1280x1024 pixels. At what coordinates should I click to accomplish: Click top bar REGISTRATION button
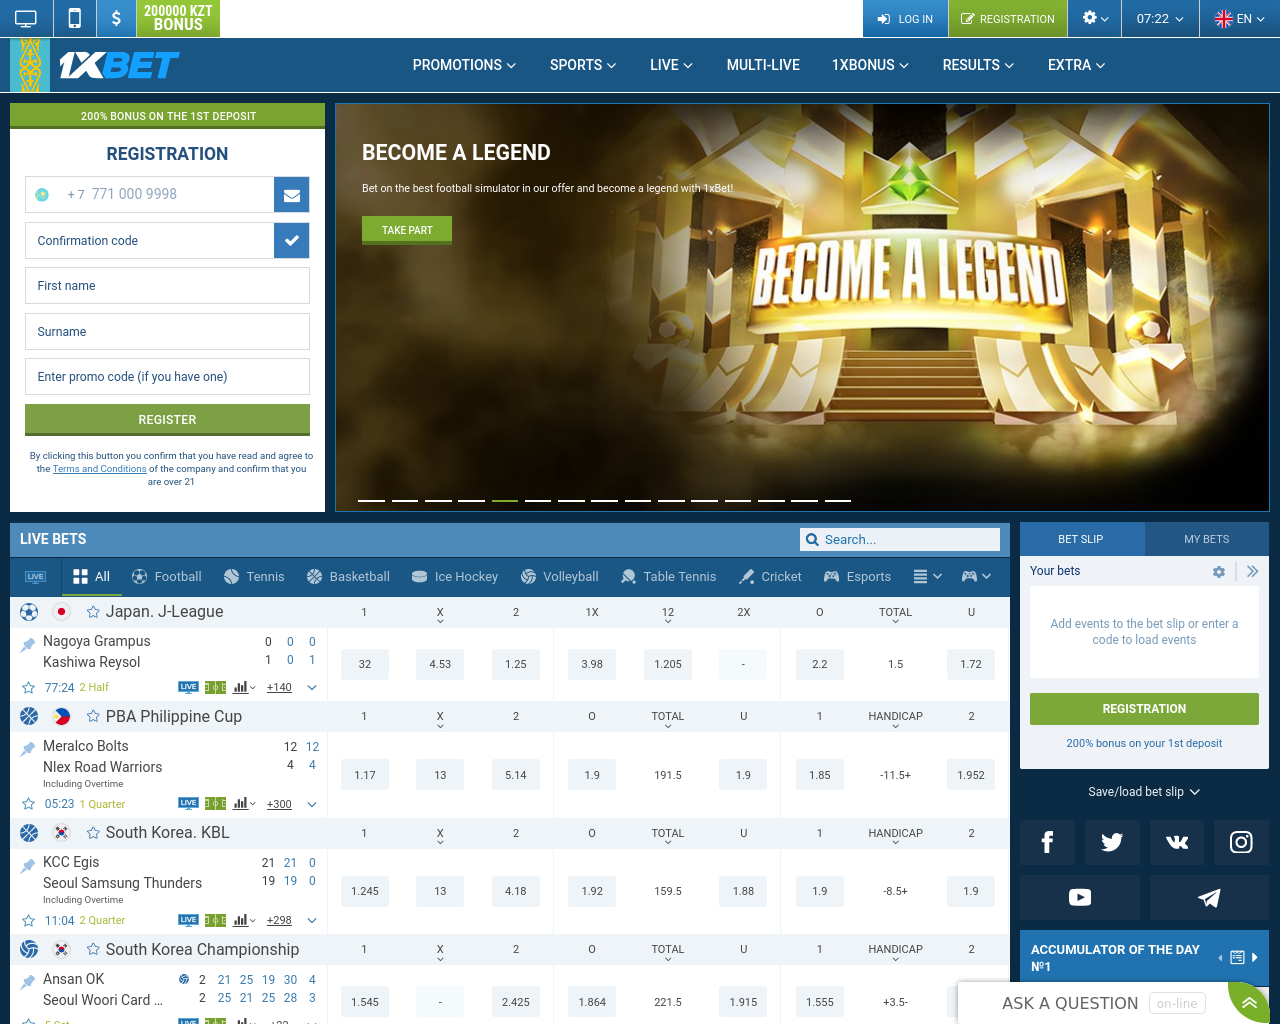[1008, 18]
